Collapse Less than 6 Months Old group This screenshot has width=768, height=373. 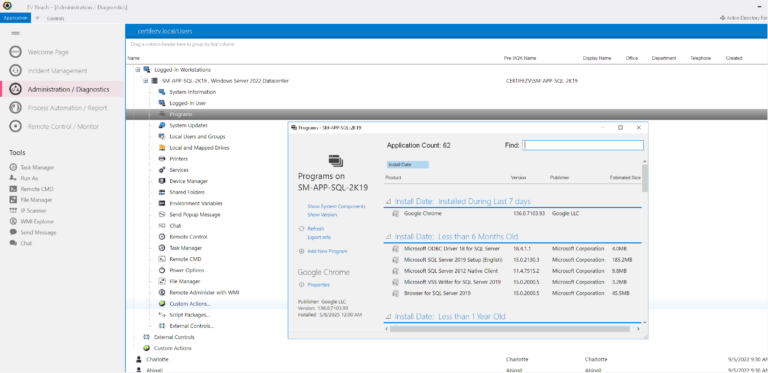click(388, 236)
